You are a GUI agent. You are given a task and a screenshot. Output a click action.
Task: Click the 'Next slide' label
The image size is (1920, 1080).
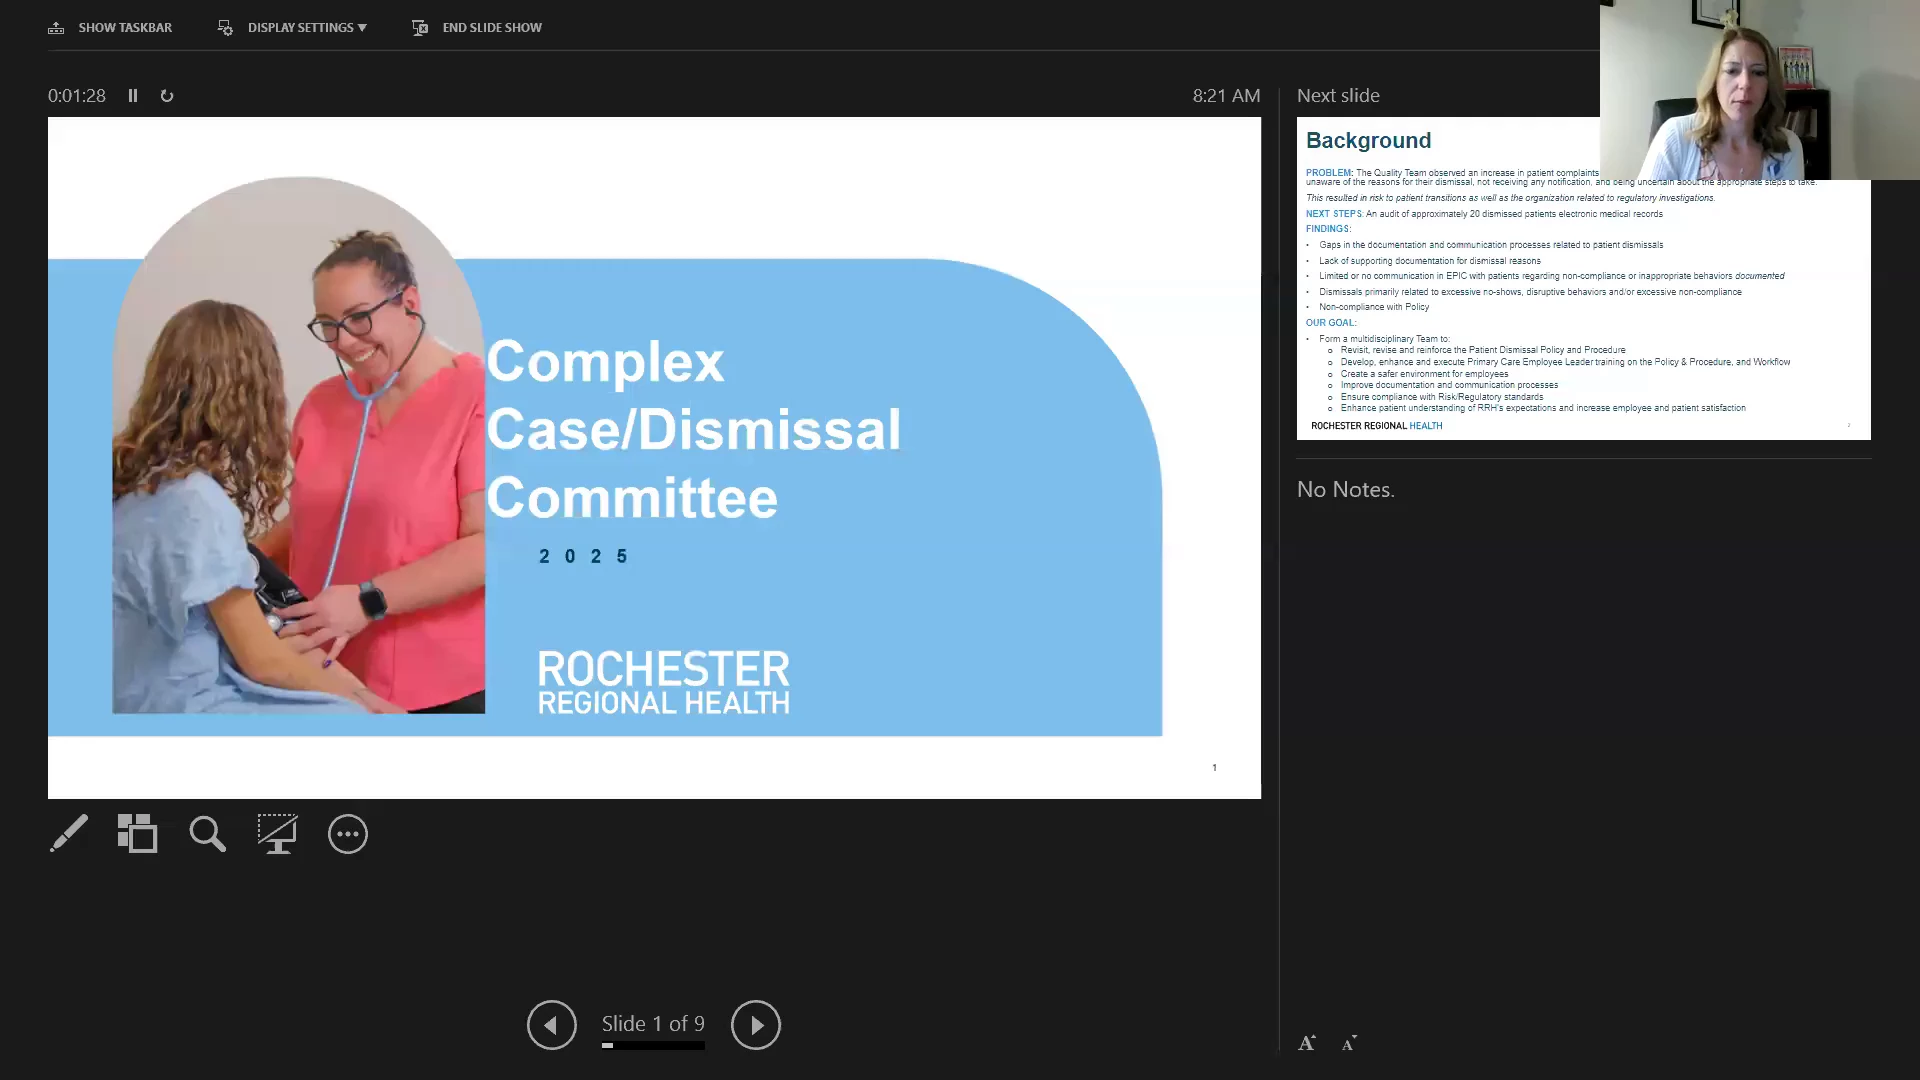click(x=1338, y=95)
